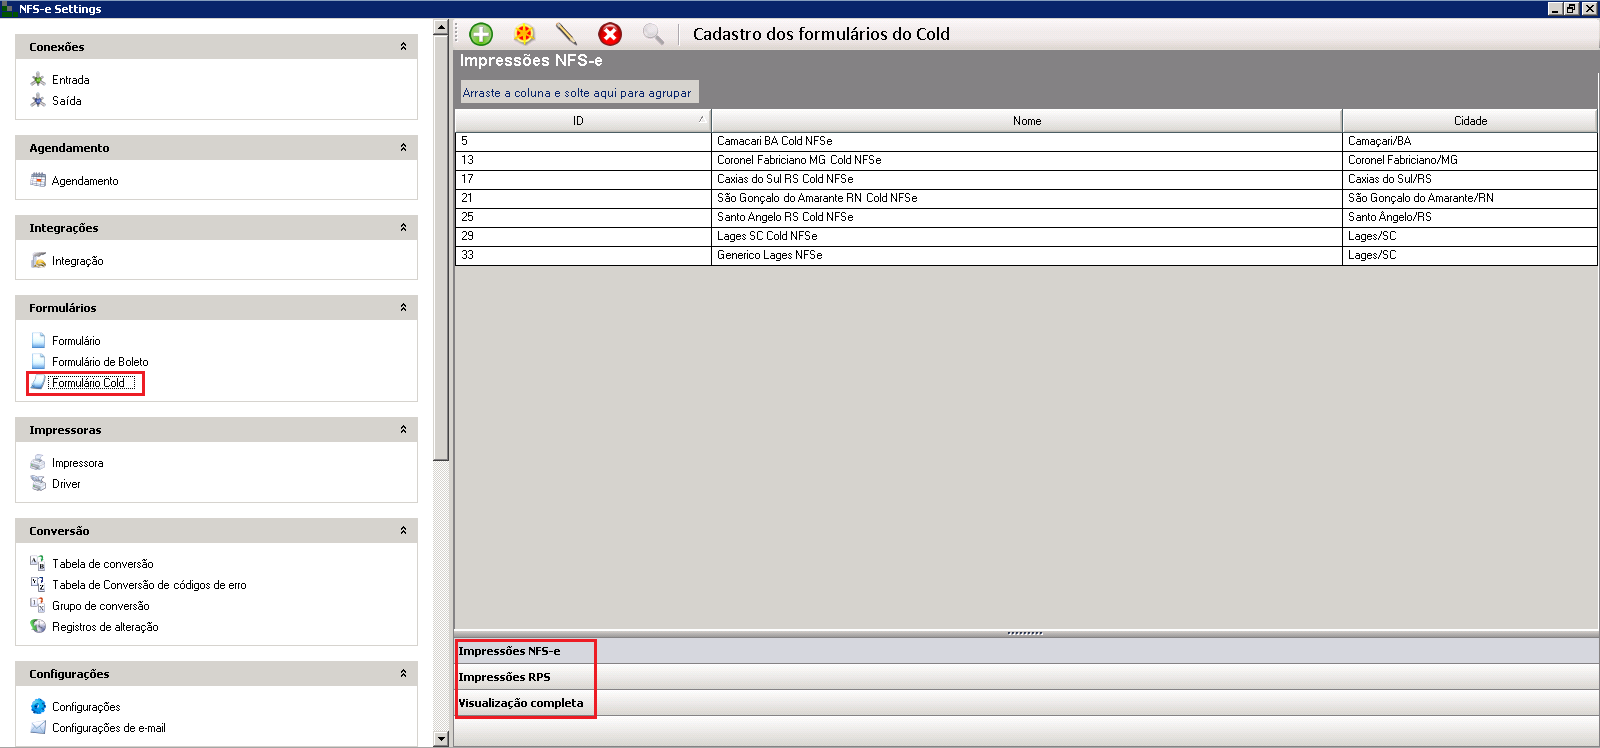Click the Lages/SC city cell in row 33
Screen dimensions: 1600x748
click(x=1470, y=255)
